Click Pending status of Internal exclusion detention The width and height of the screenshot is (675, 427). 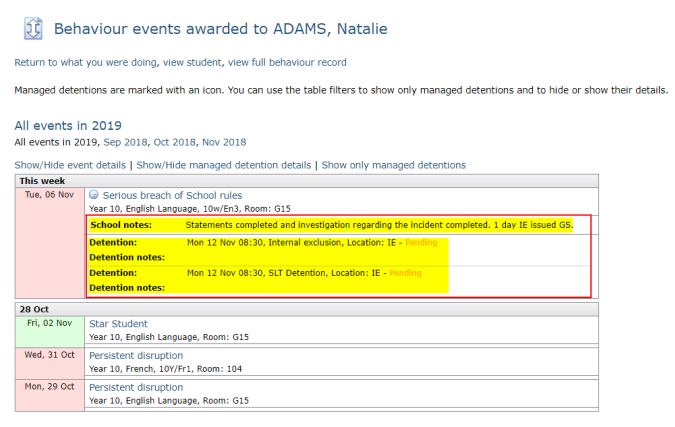pos(421,243)
